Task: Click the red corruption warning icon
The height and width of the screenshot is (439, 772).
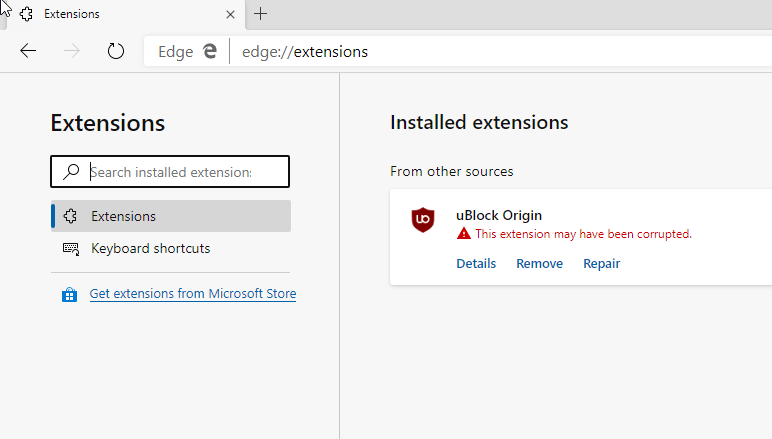Action: tap(463, 233)
